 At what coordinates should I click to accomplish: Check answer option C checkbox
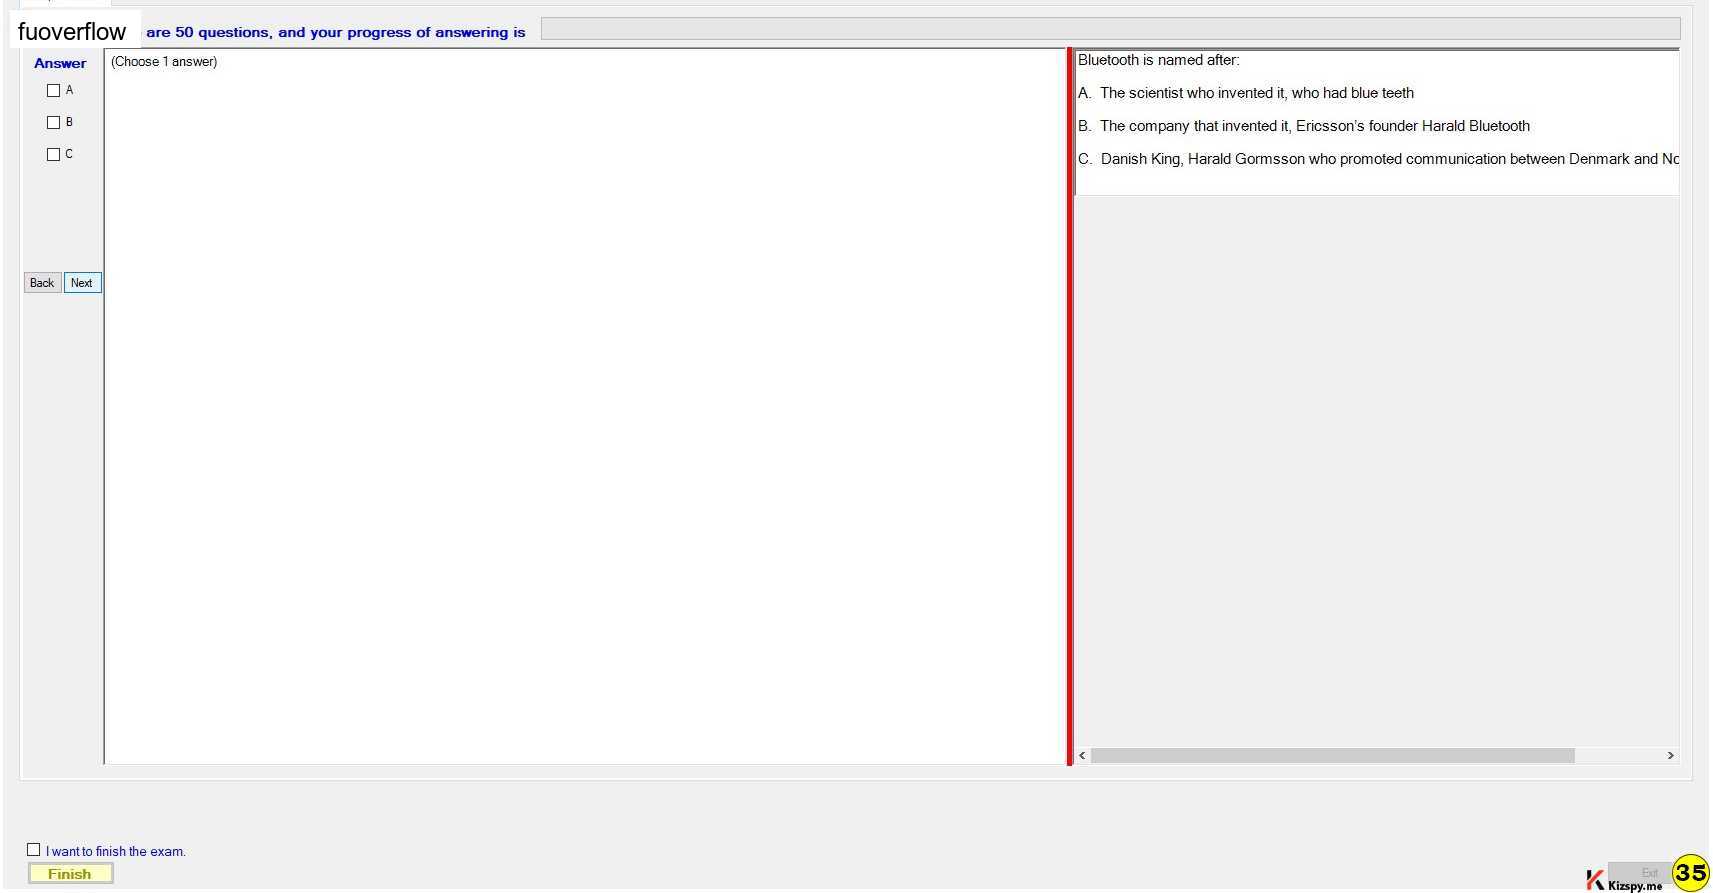54,155
